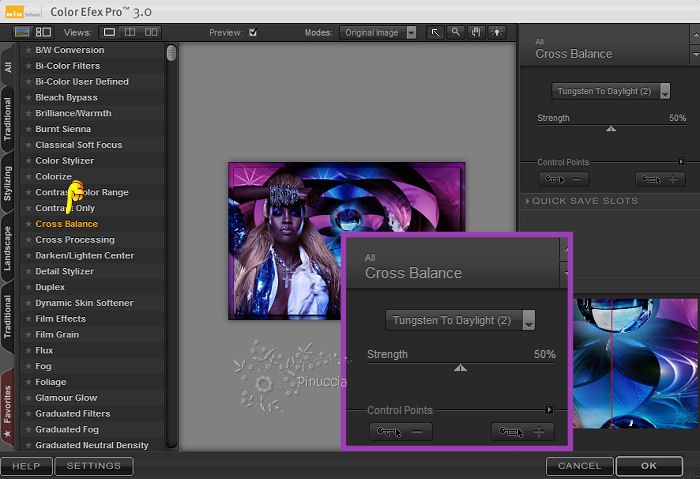Click the filter list display icon at top-left
Screen dimensions: 700x479
coord(22,33)
